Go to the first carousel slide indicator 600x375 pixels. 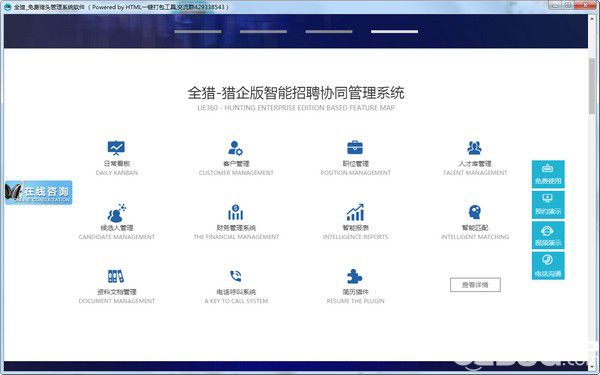pos(198,31)
